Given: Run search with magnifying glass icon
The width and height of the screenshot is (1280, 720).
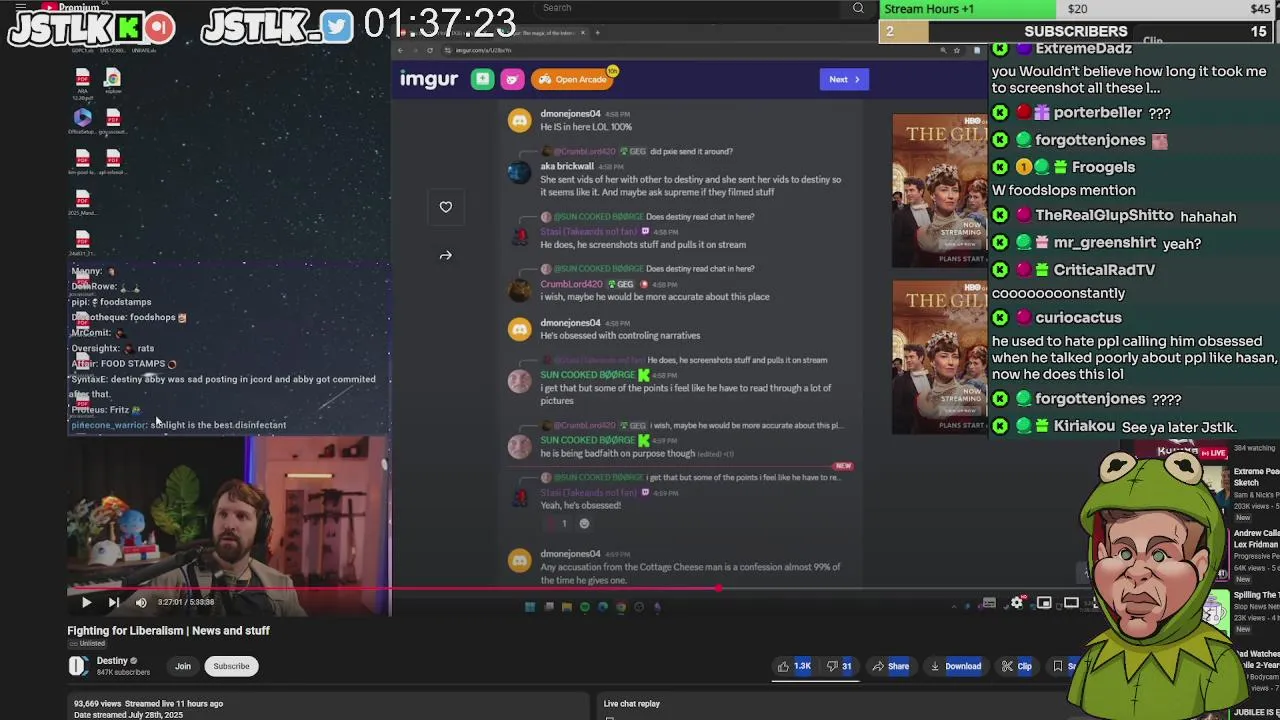Looking at the screenshot, I should 858,8.
